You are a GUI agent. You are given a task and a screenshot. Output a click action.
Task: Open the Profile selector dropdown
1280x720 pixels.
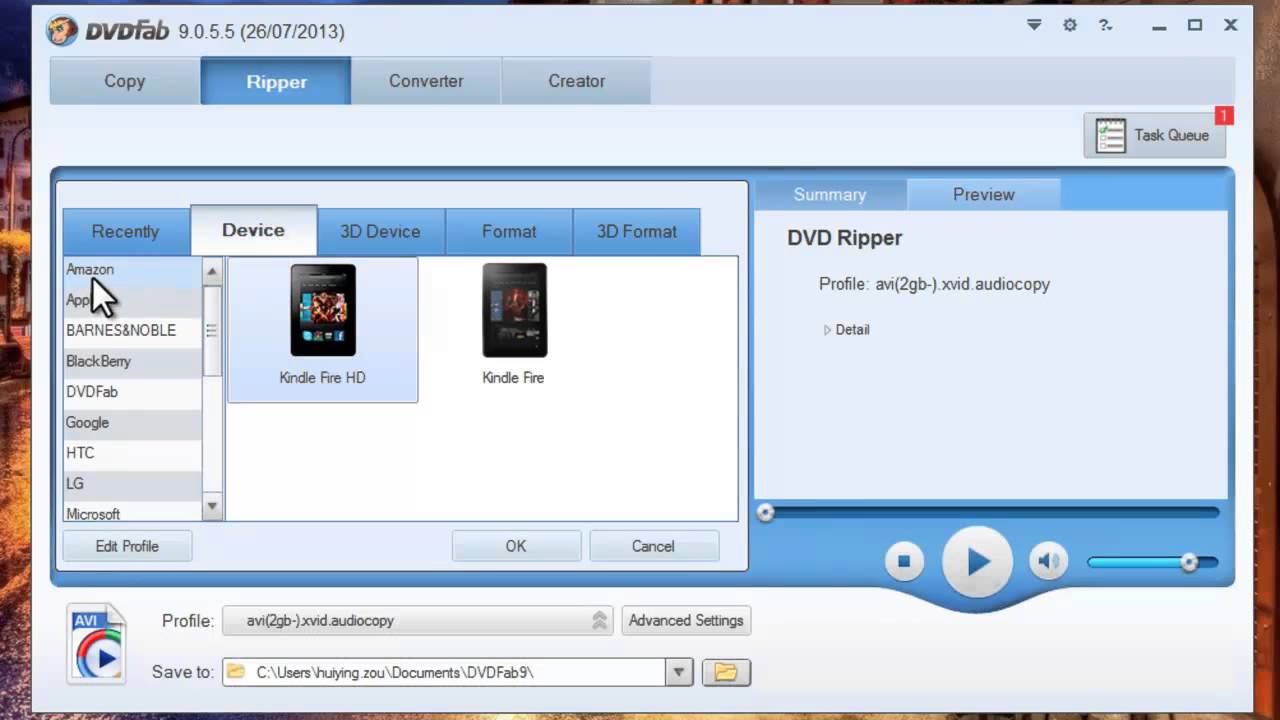pyautogui.click(x=418, y=621)
